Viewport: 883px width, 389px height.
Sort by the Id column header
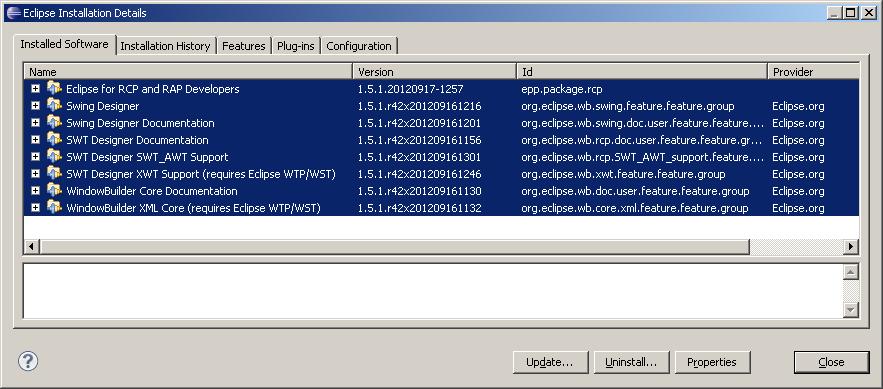click(x=642, y=71)
